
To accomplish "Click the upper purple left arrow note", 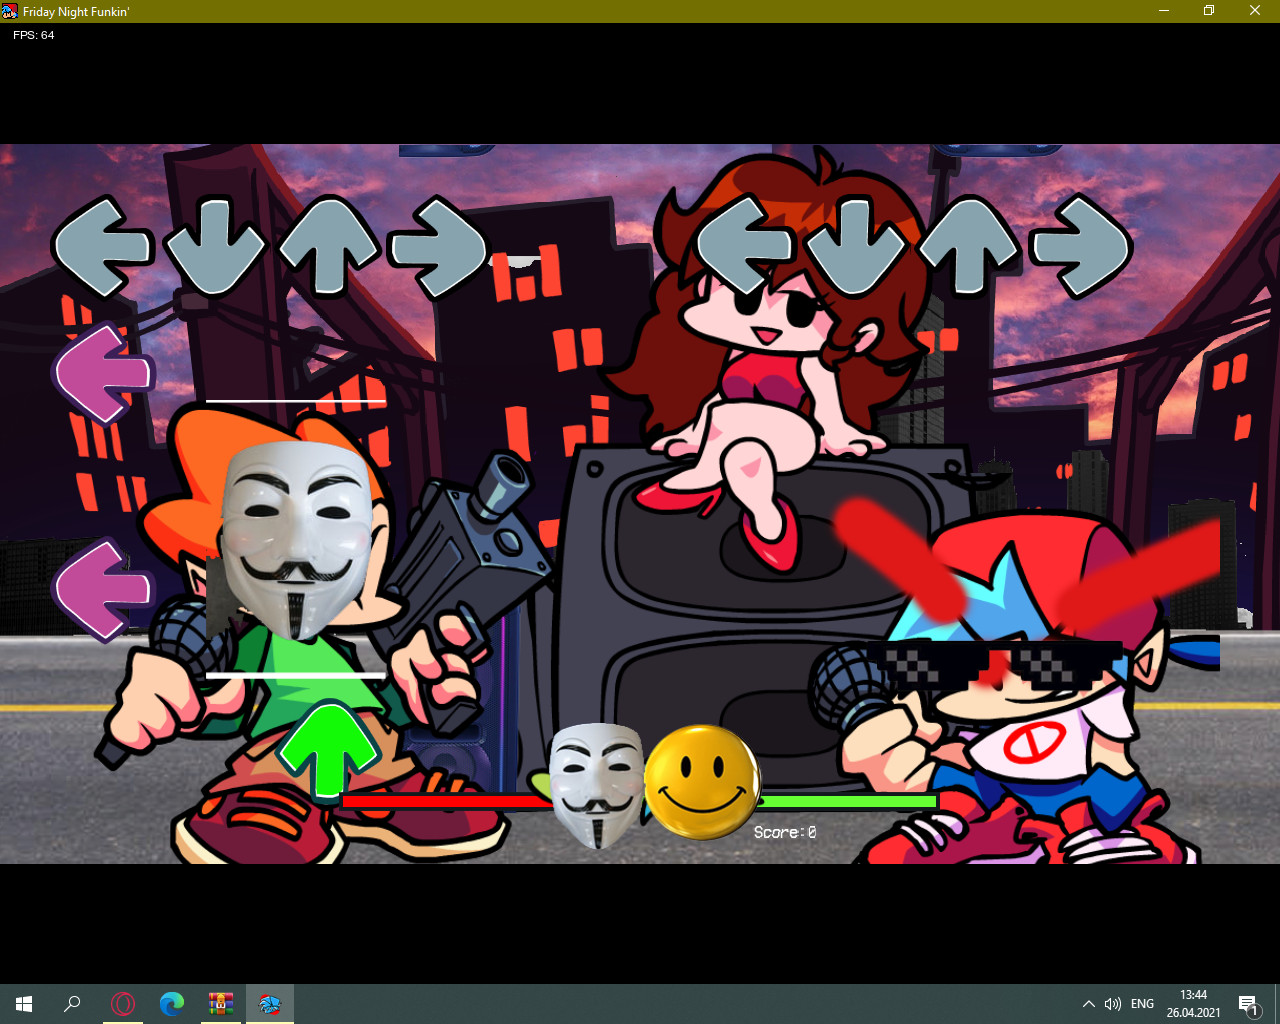I will pos(103,375).
